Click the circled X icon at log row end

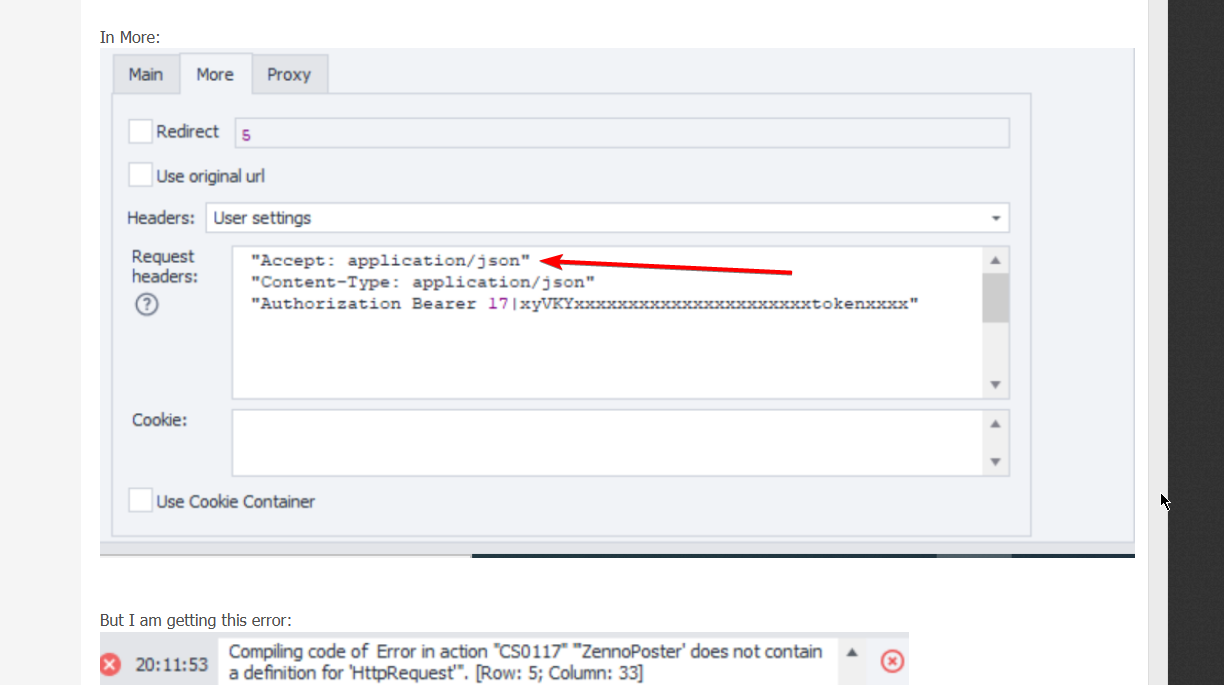click(892, 661)
